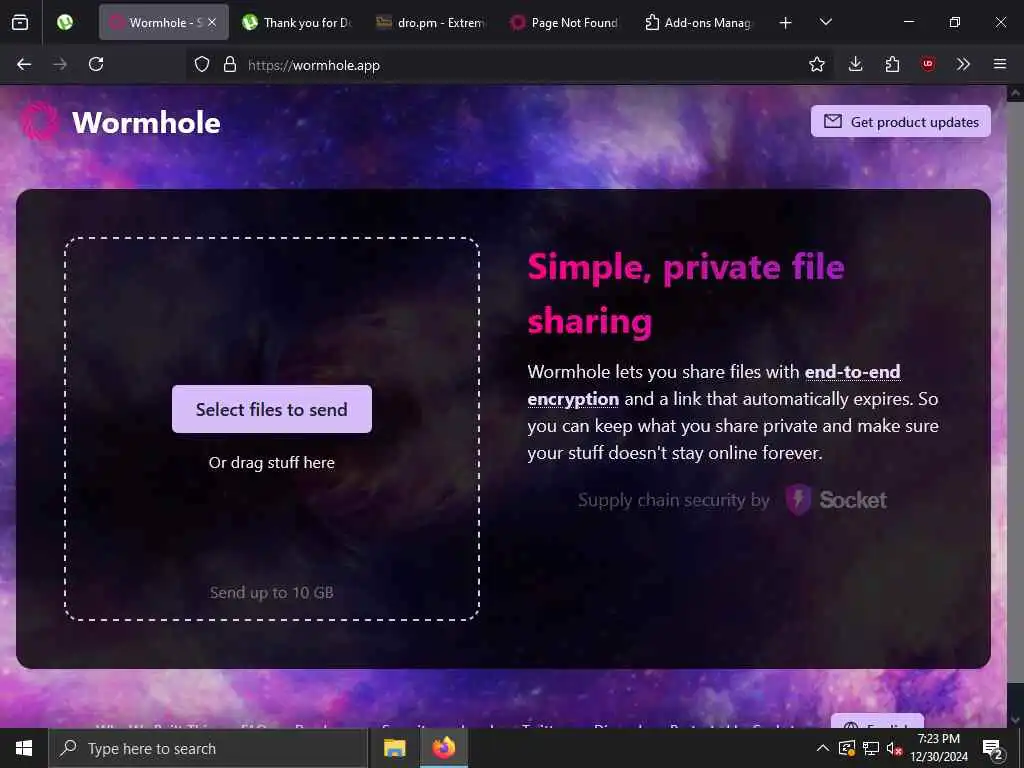Click the Send up to 10 GB text
The width and height of the screenshot is (1024, 768).
(272, 592)
